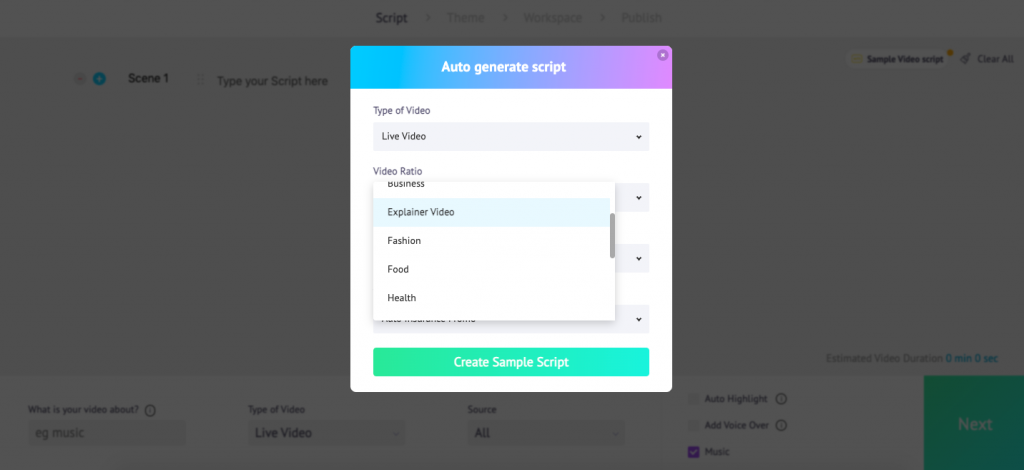Screen dimensions: 1024x470
Task: Click info icon next to video topic question
Action: [150, 411]
